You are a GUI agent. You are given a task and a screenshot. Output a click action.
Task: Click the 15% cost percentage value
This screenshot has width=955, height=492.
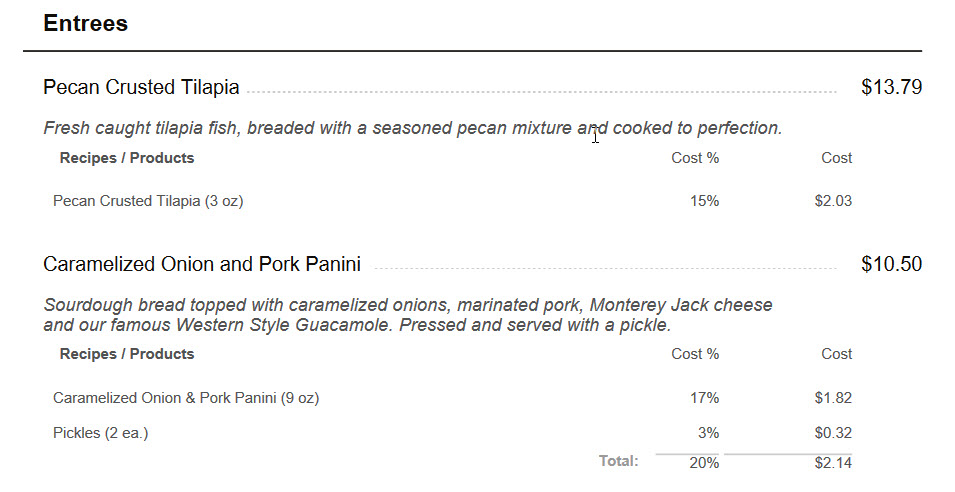(x=704, y=201)
